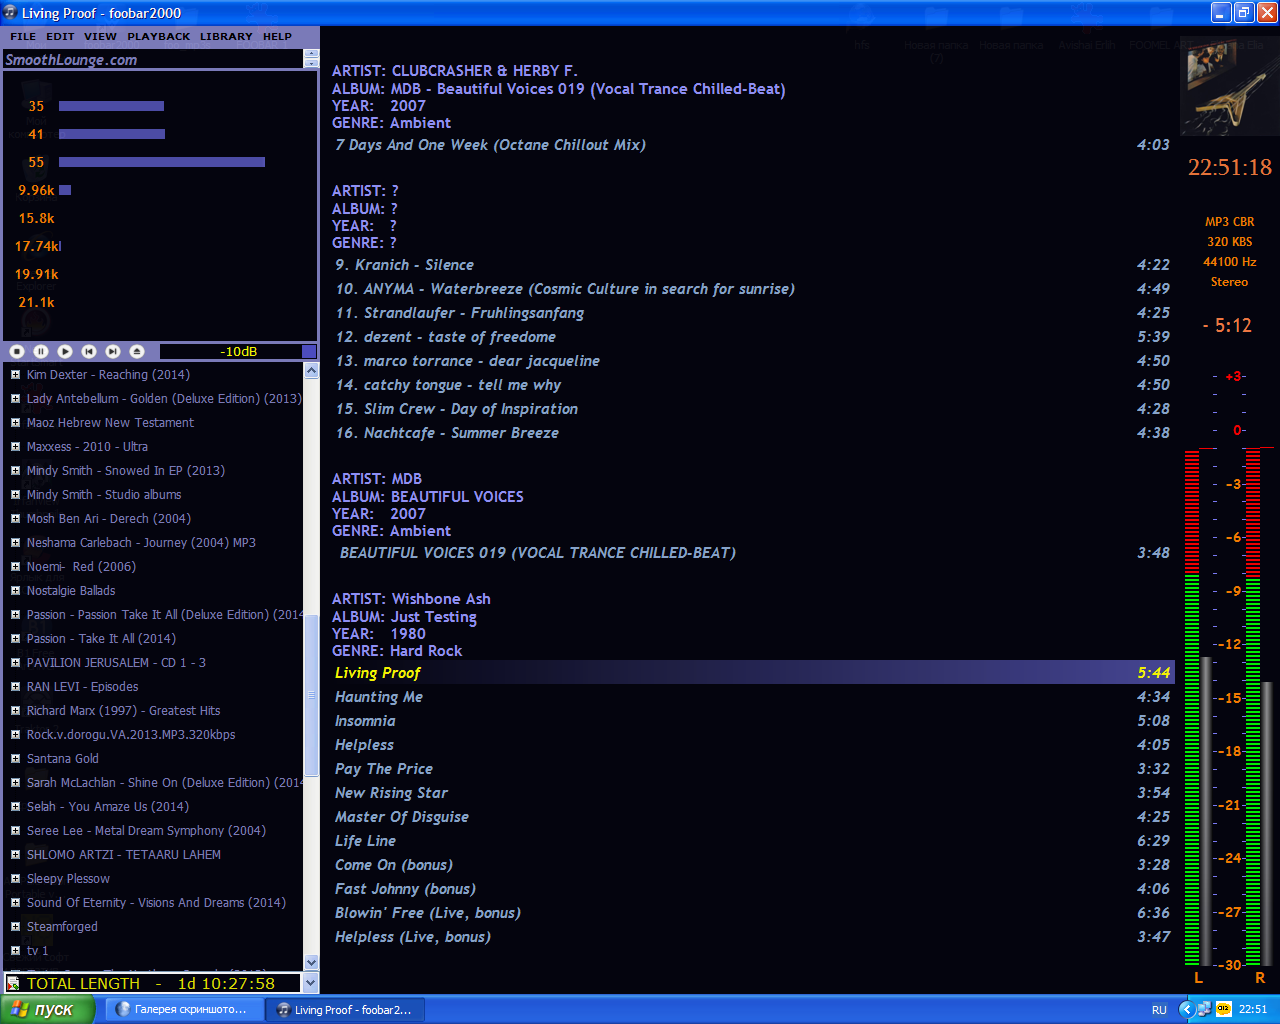1280x1024 pixels.
Task: Click the RU language indicator
Action: click(x=1159, y=1010)
